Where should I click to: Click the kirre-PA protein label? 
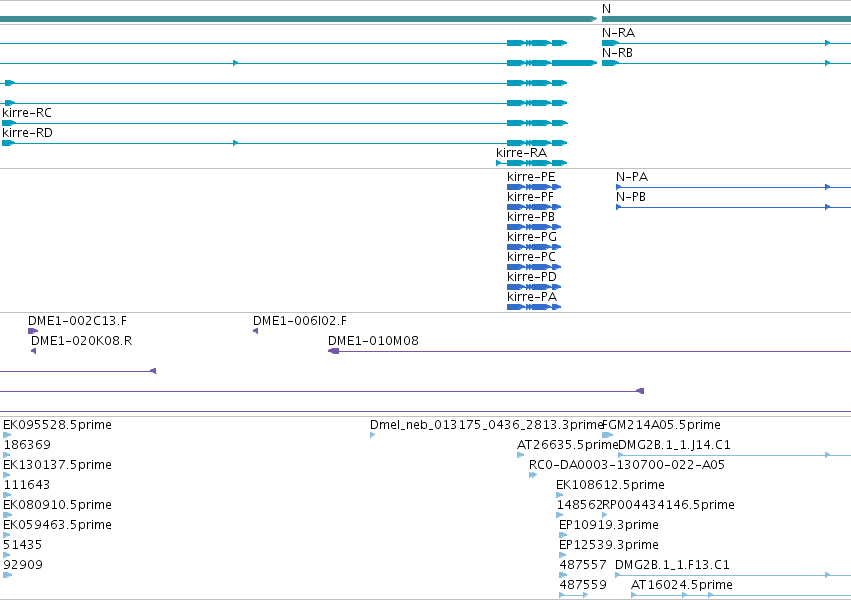tap(532, 297)
